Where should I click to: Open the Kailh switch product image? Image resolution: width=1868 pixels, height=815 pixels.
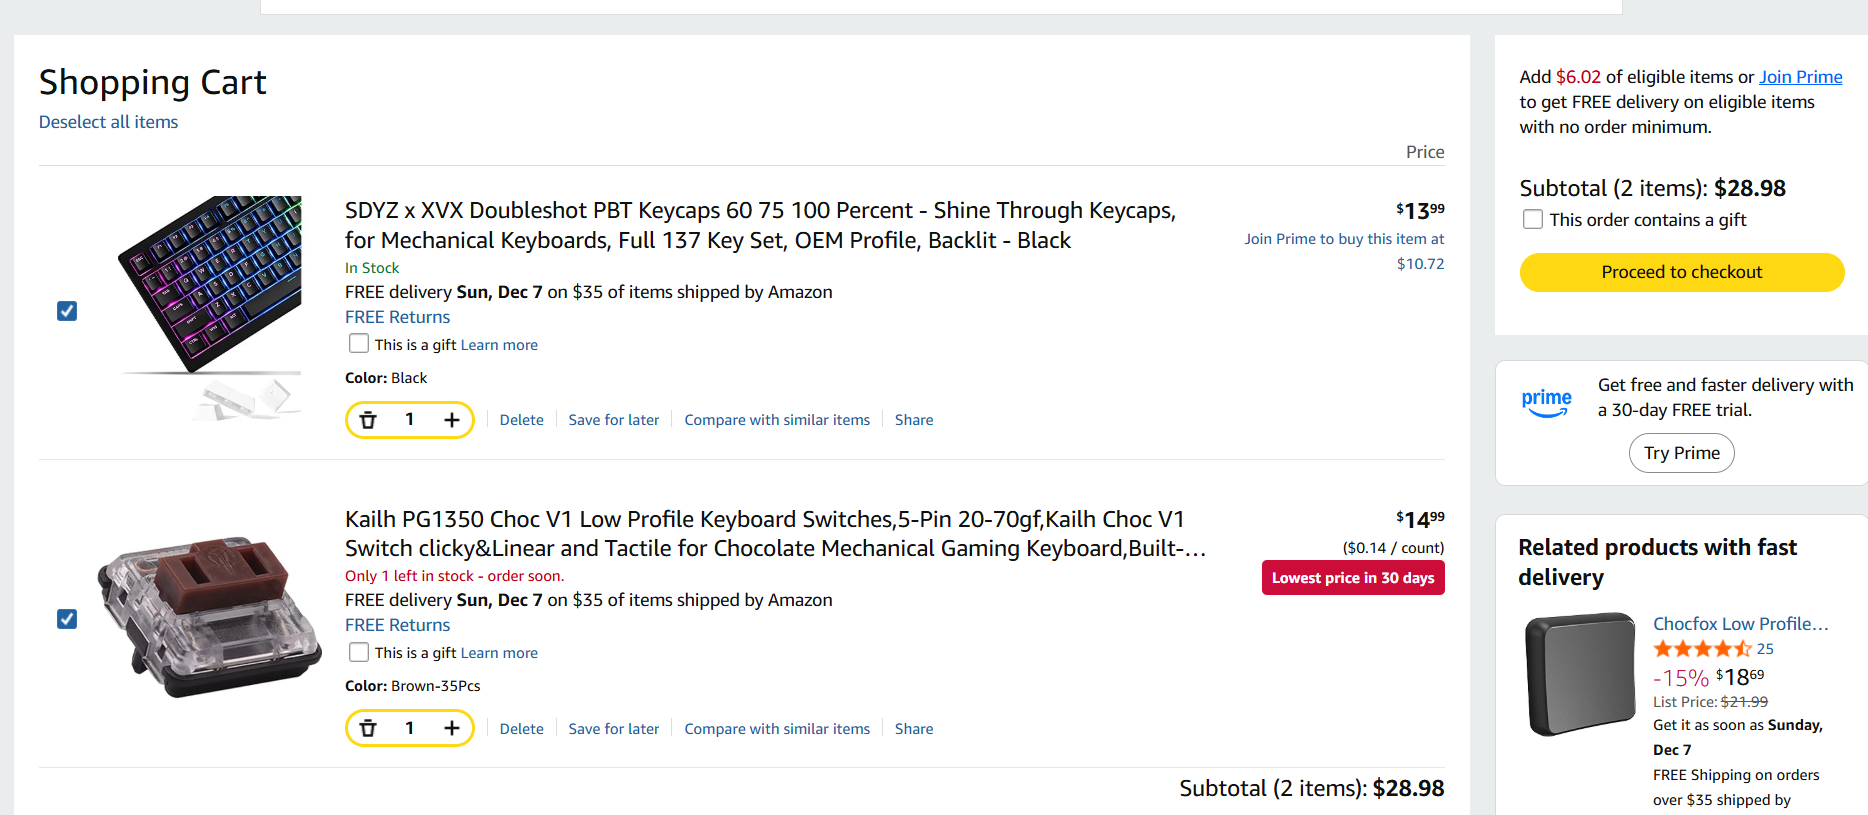point(209,616)
